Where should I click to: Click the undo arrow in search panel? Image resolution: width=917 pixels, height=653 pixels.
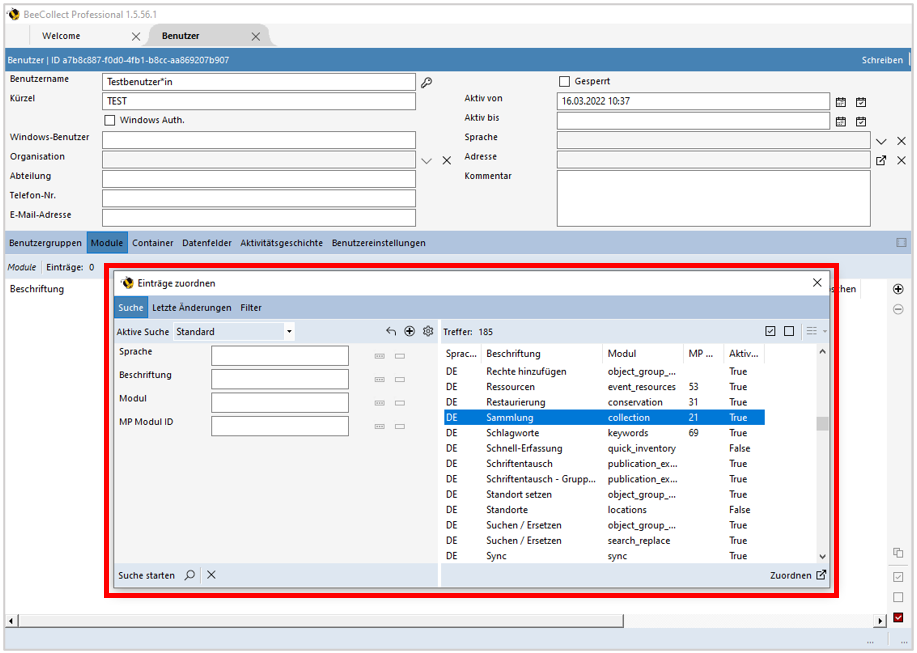tap(391, 331)
